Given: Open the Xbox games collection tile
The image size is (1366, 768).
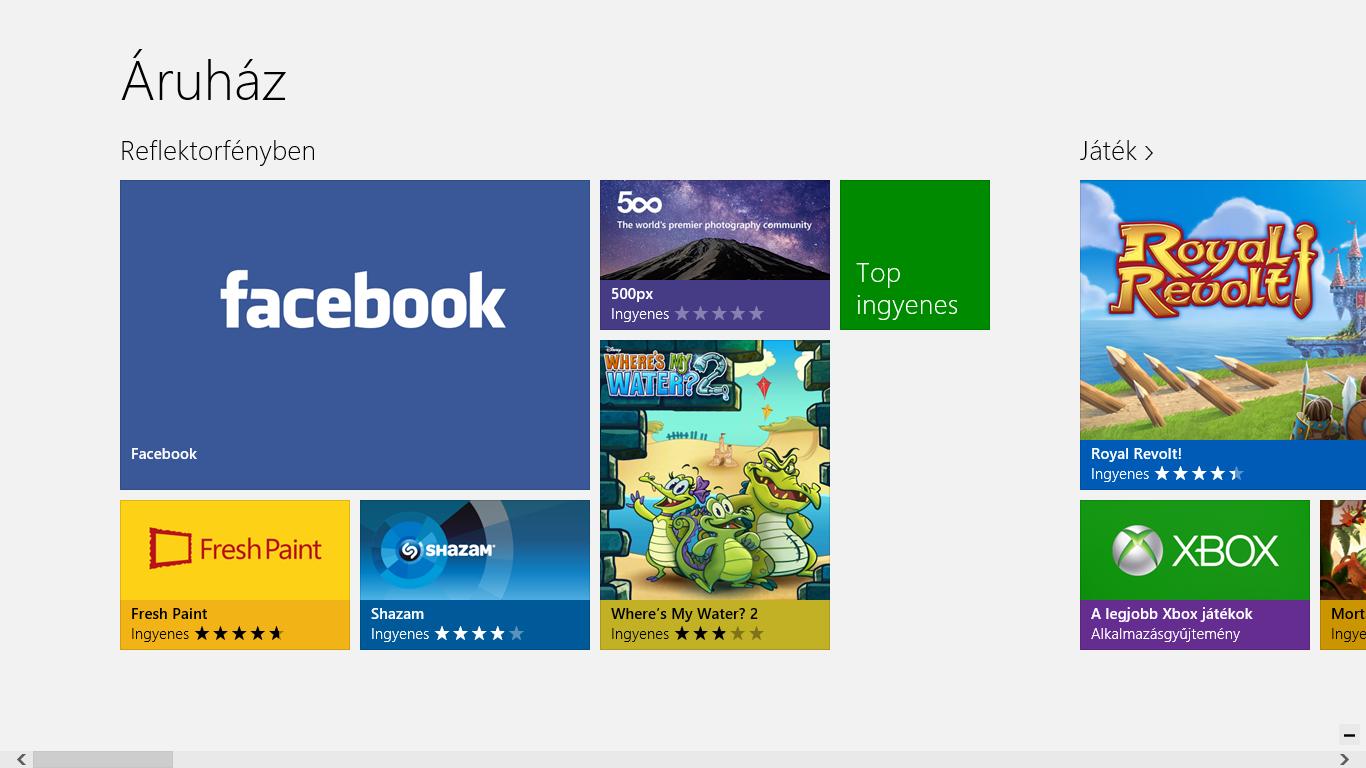Looking at the screenshot, I should (1195, 575).
